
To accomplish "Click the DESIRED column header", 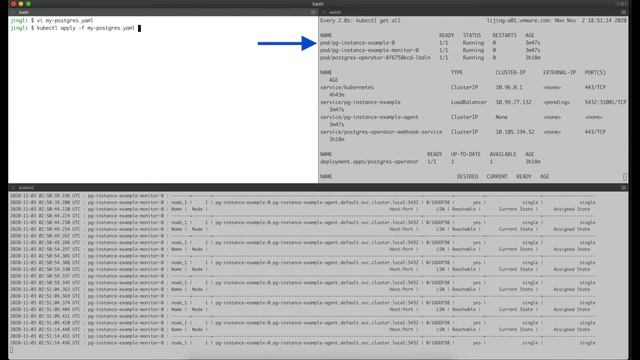I will coord(467,177).
